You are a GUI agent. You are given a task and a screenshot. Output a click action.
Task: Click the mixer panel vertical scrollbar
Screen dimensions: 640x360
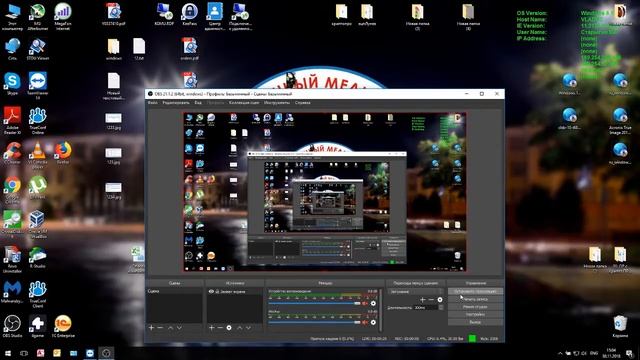(381, 310)
